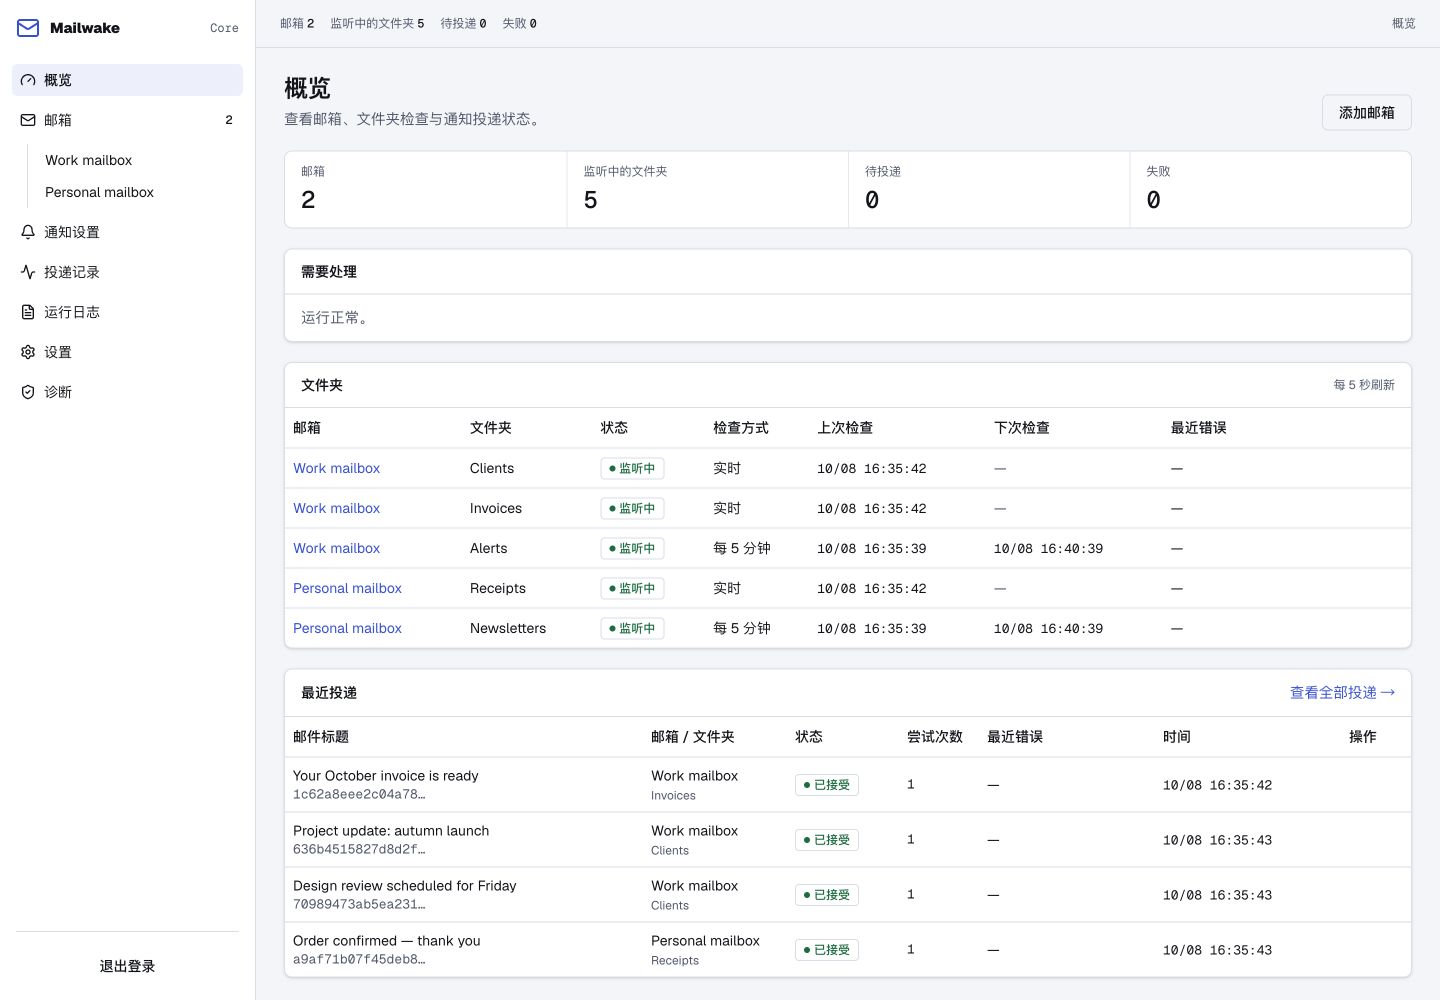
Task: Click 监听中 status badge in Newsletters row
Action: [x=632, y=628]
